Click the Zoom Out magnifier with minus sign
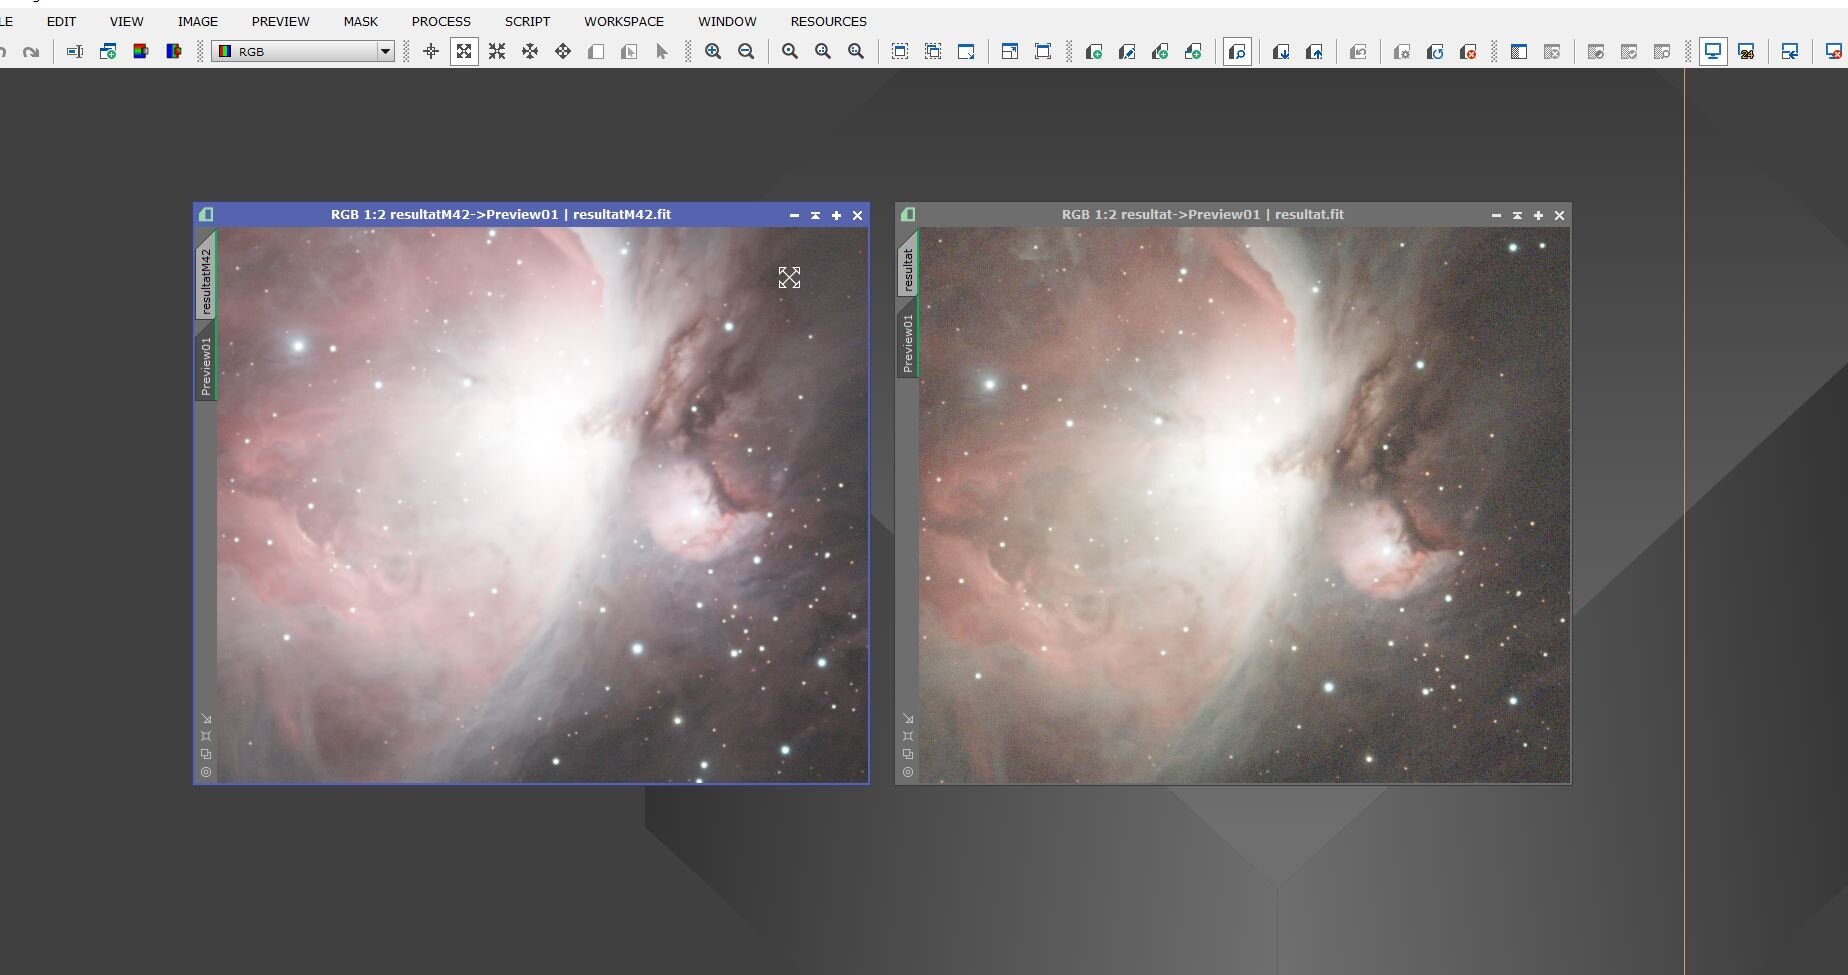The image size is (1848, 975). [x=746, y=52]
